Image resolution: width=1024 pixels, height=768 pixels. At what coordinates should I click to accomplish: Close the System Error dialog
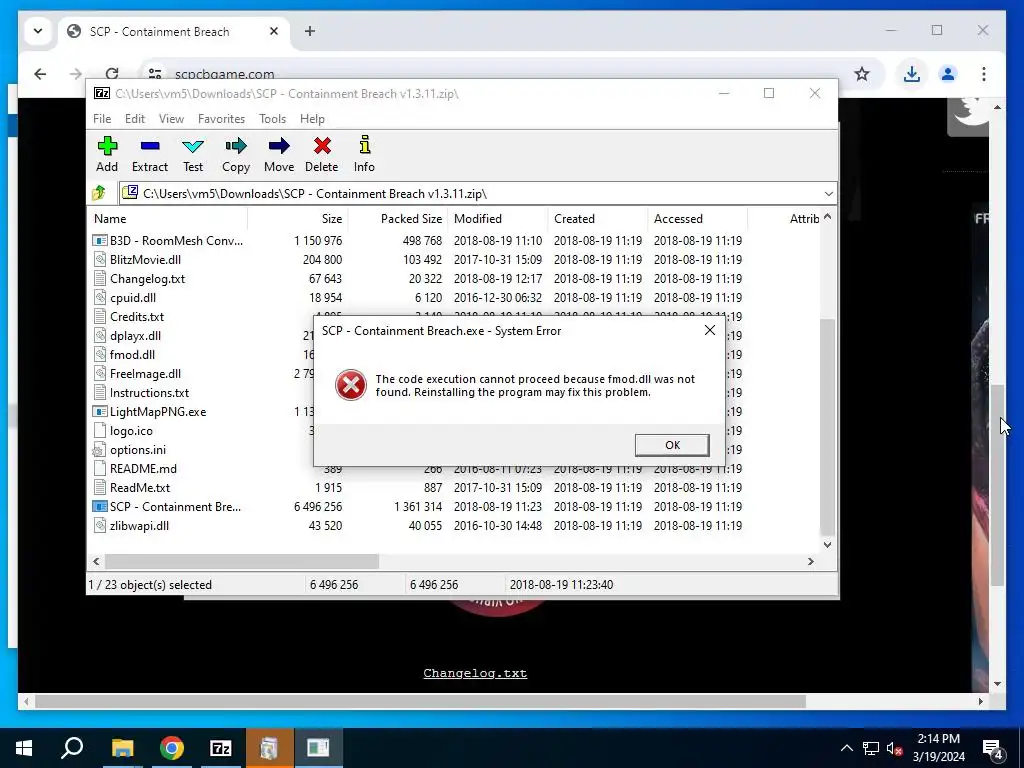click(x=710, y=330)
